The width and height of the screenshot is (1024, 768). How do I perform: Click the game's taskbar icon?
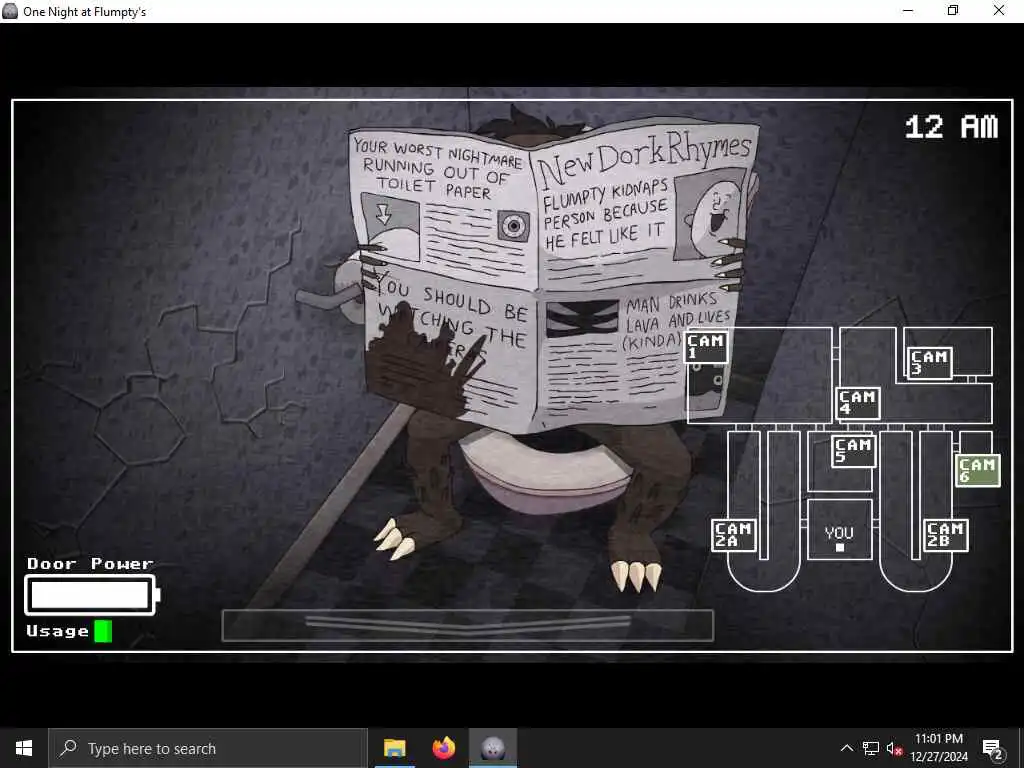point(493,748)
